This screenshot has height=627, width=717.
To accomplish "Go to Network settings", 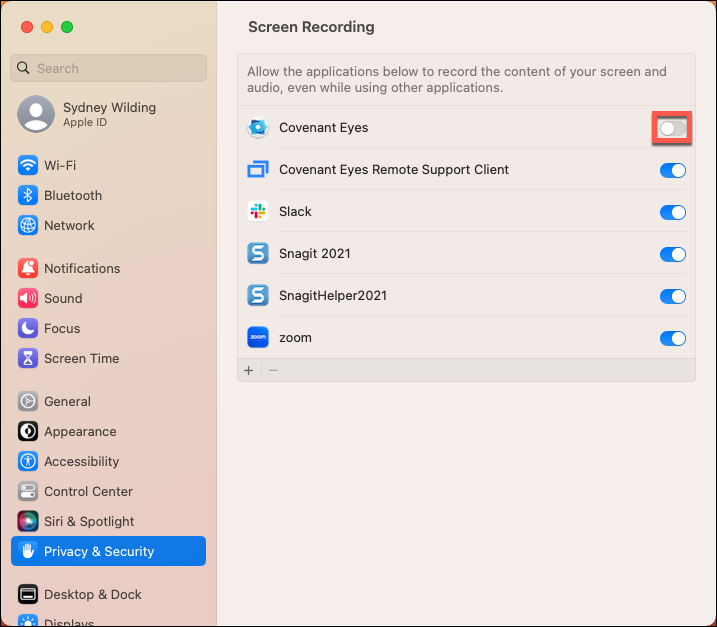I will [108, 225].
